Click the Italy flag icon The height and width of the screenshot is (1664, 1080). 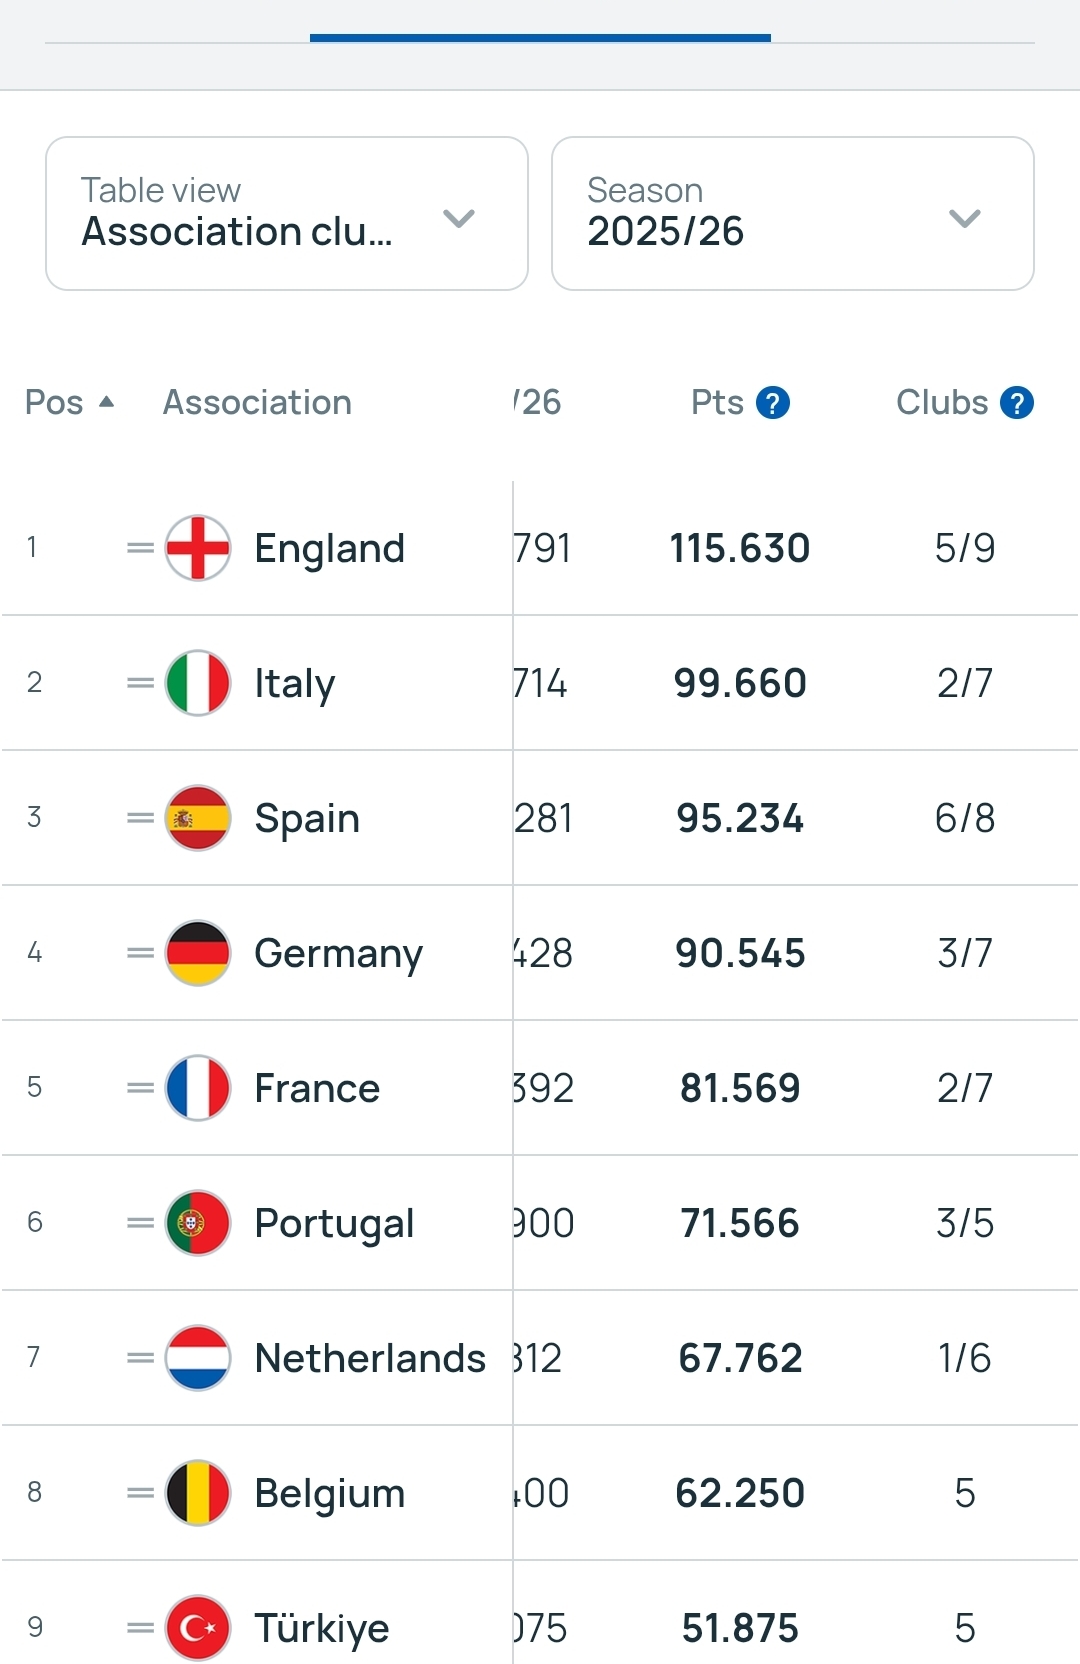click(x=198, y=683)
